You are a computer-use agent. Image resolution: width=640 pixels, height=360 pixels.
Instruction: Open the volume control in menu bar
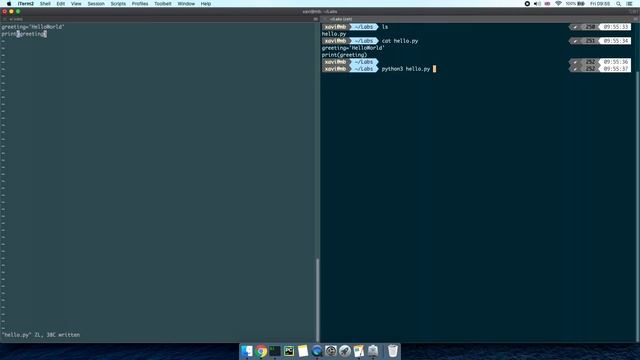pos(537,4)
